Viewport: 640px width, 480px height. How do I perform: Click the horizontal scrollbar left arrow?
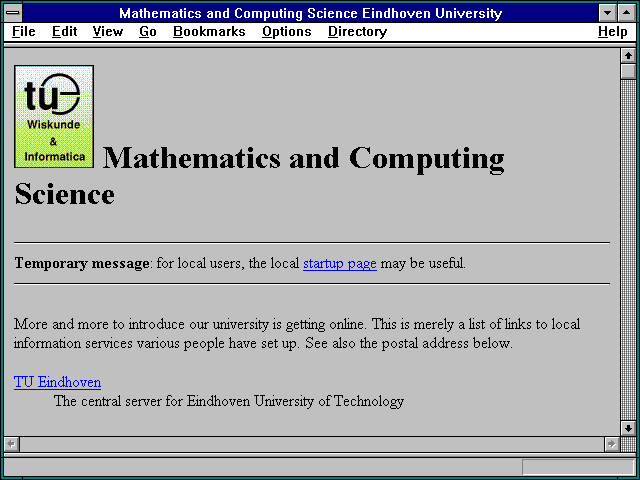click(11, 444)
